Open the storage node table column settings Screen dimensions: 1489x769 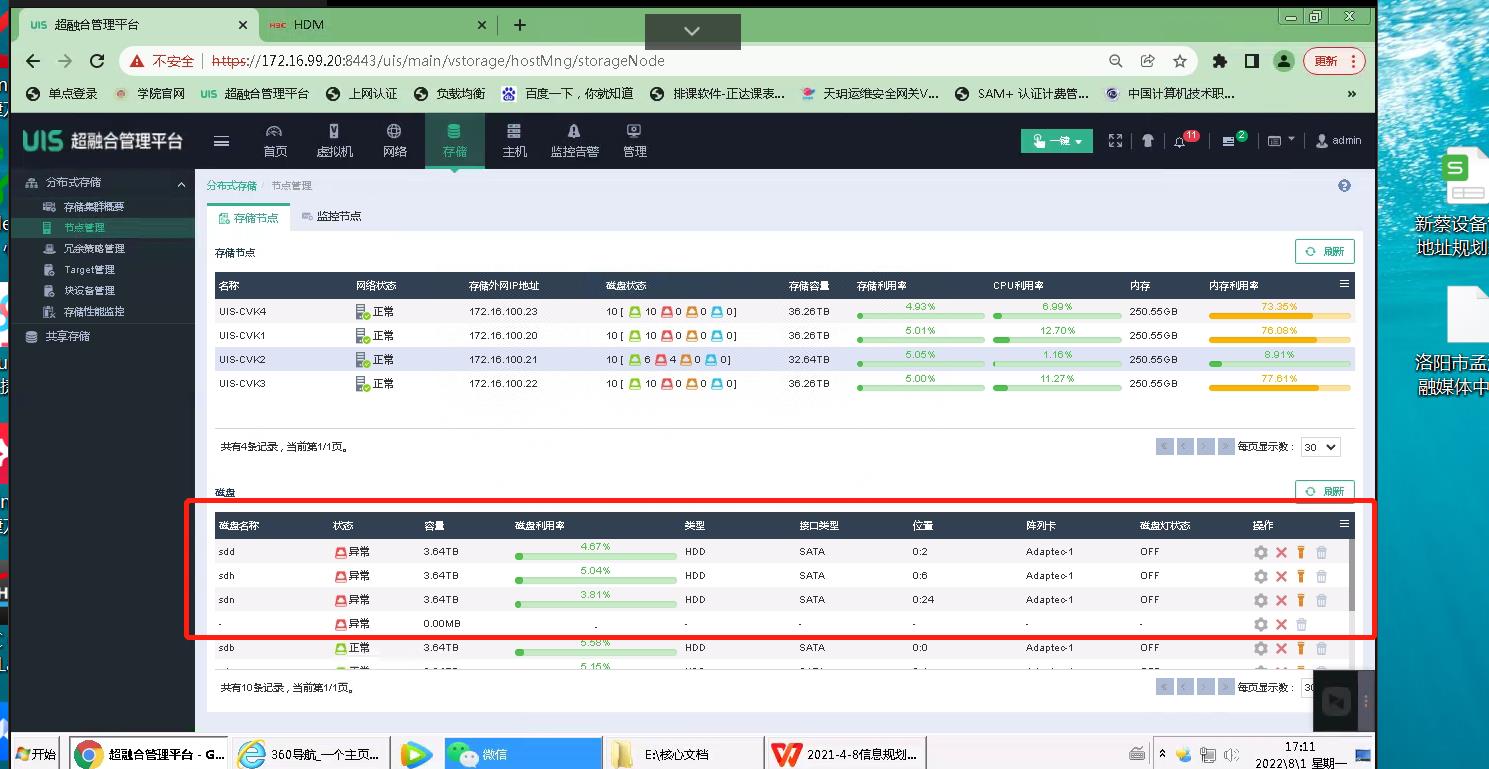1344,285
